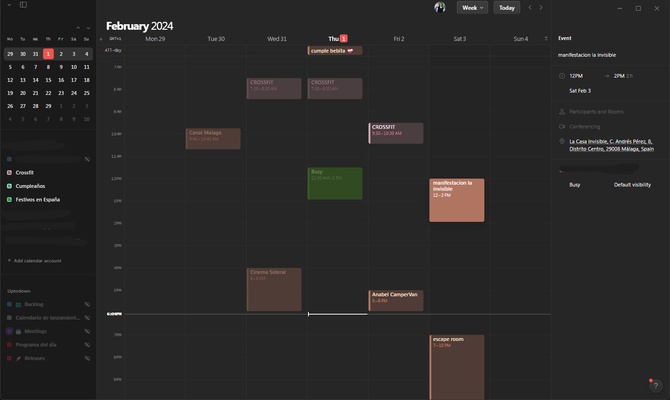Unhide the blurred calendar above Crossfit
The height and width of the screenshot is (400, 670).
tap(87, 159)
